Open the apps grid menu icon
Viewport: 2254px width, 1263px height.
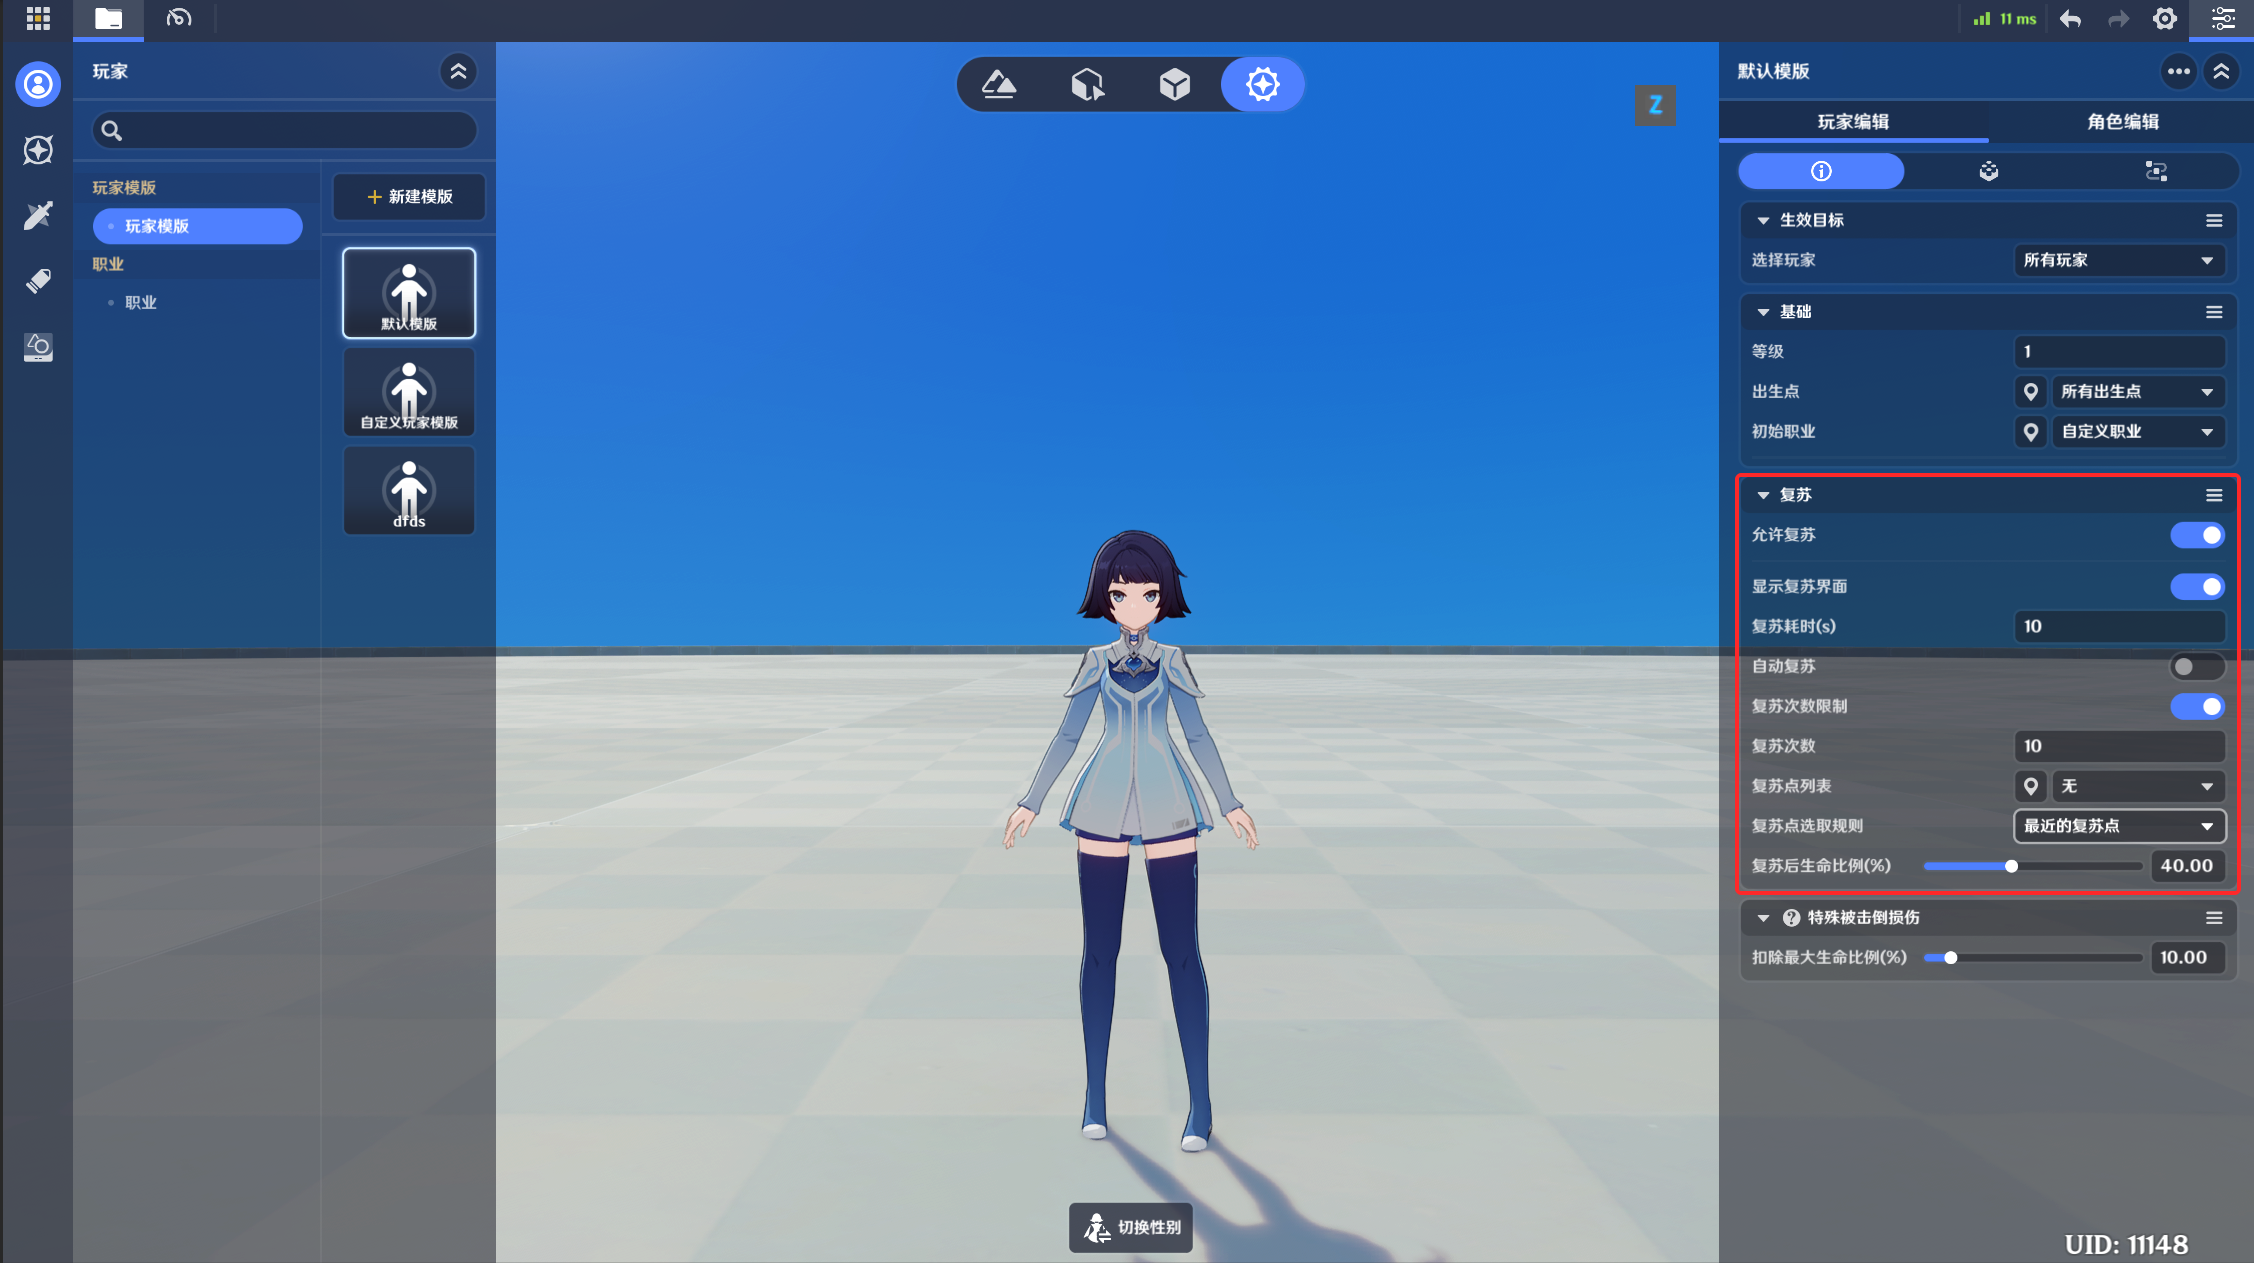tap(38, 18)
